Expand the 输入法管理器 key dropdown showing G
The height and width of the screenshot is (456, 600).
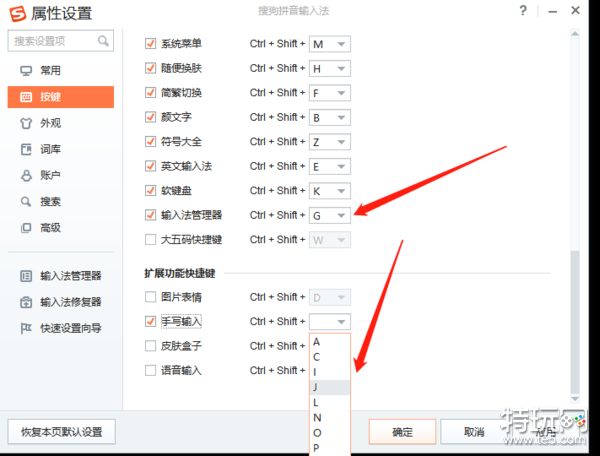341,215
